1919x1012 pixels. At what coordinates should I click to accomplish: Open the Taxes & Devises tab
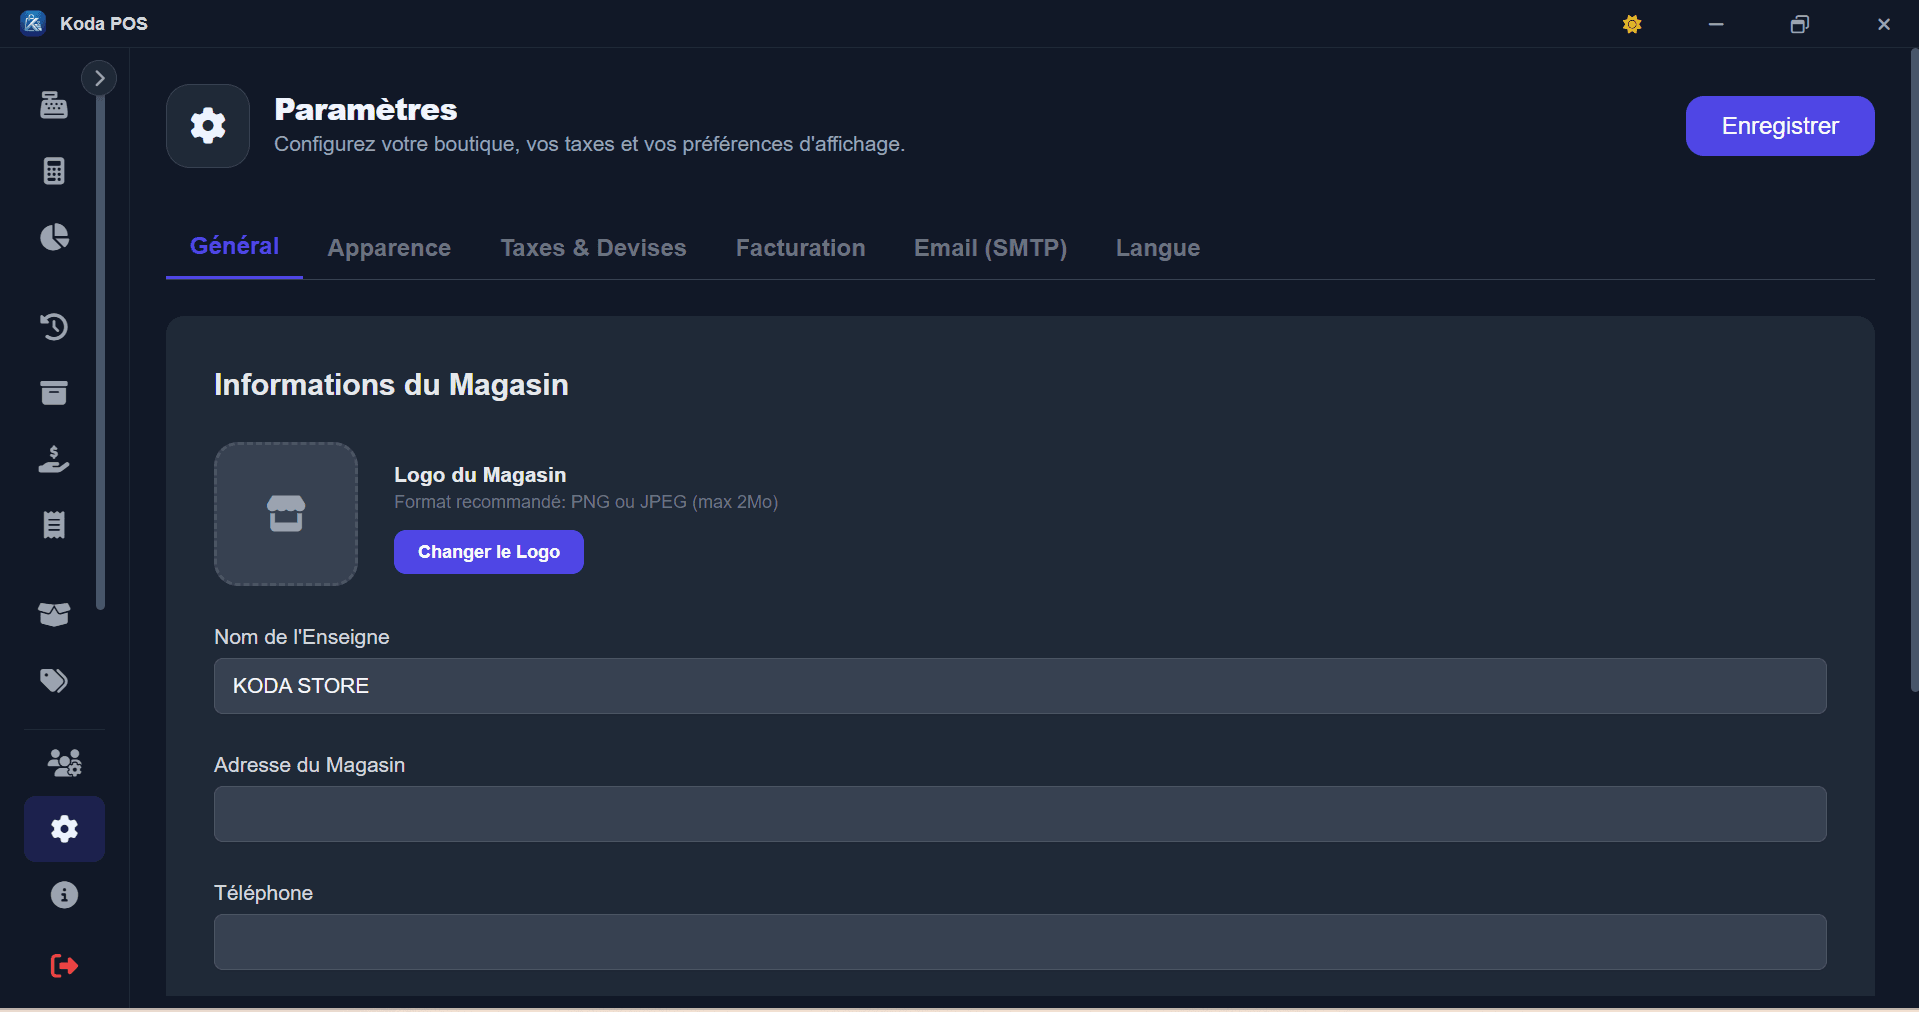coord(593,248)
